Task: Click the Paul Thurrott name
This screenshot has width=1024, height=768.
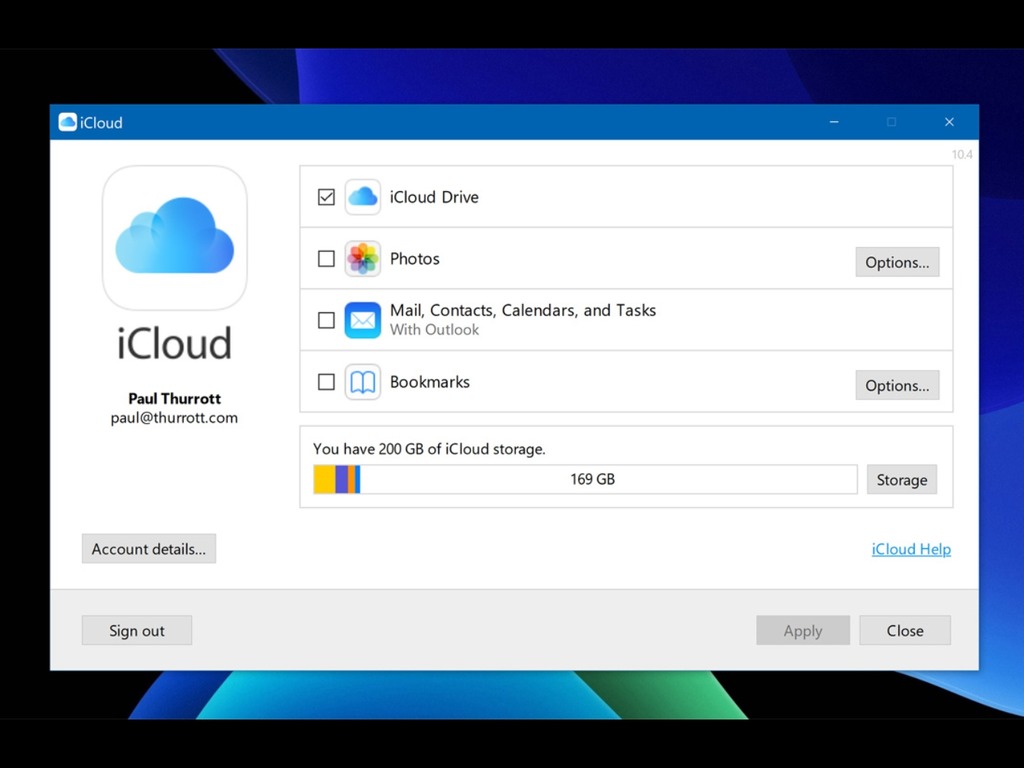Action: point(174,398)
